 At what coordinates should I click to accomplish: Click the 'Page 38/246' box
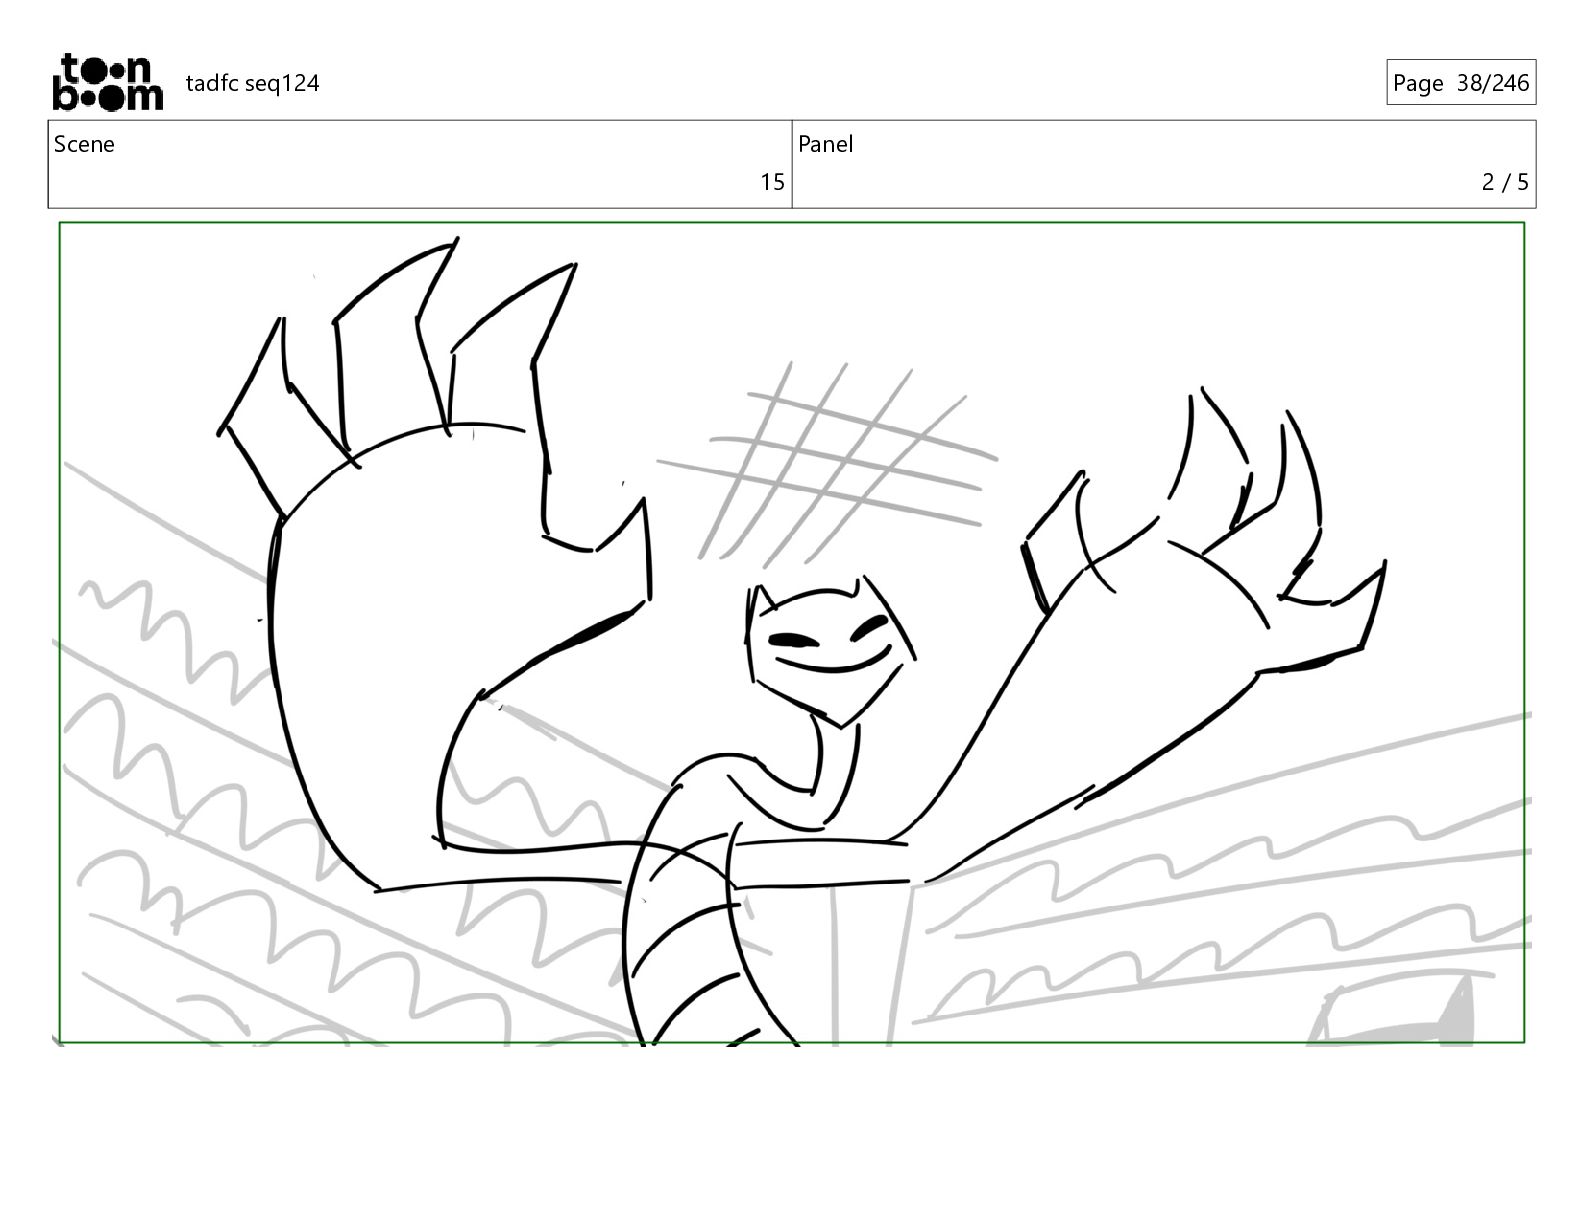pyautogui.click(x=1461, y=83)
